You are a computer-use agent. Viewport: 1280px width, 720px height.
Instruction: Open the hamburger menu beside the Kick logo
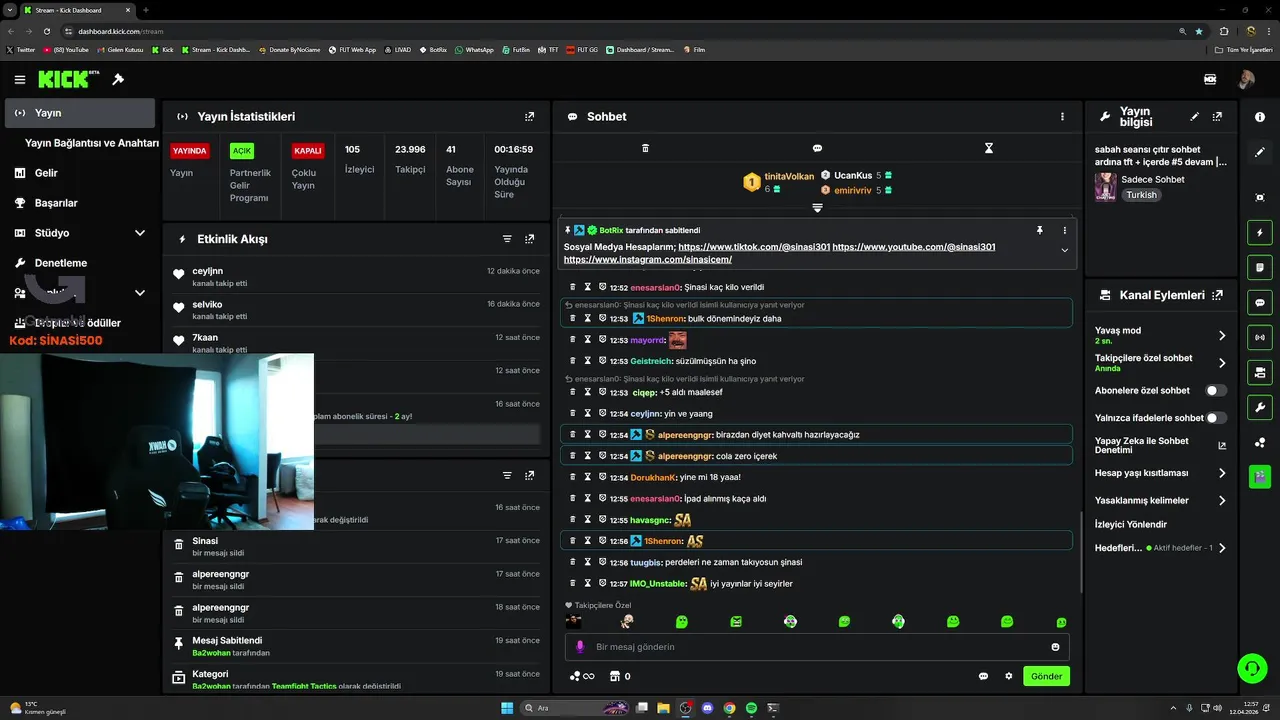pos(20,79)
